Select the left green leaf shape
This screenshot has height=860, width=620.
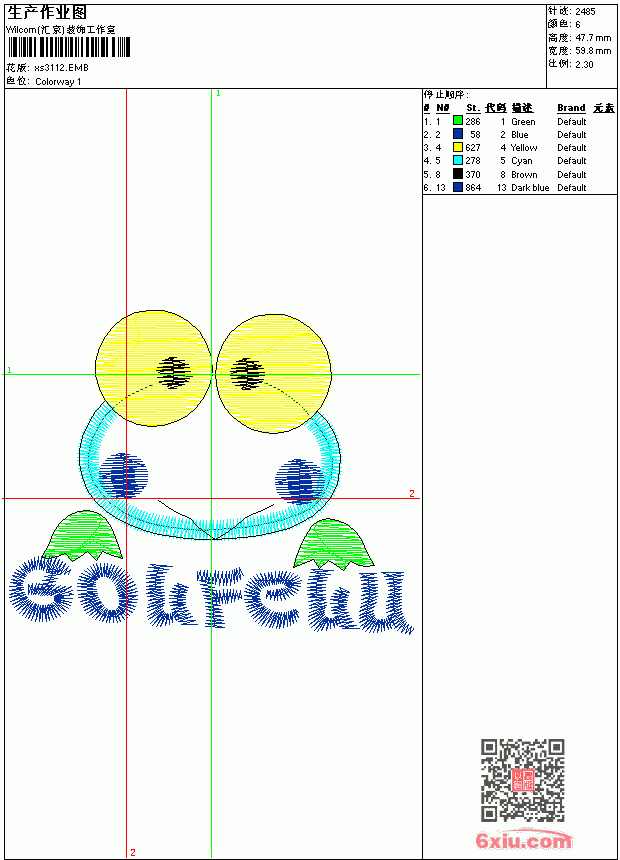click(82, 535)
